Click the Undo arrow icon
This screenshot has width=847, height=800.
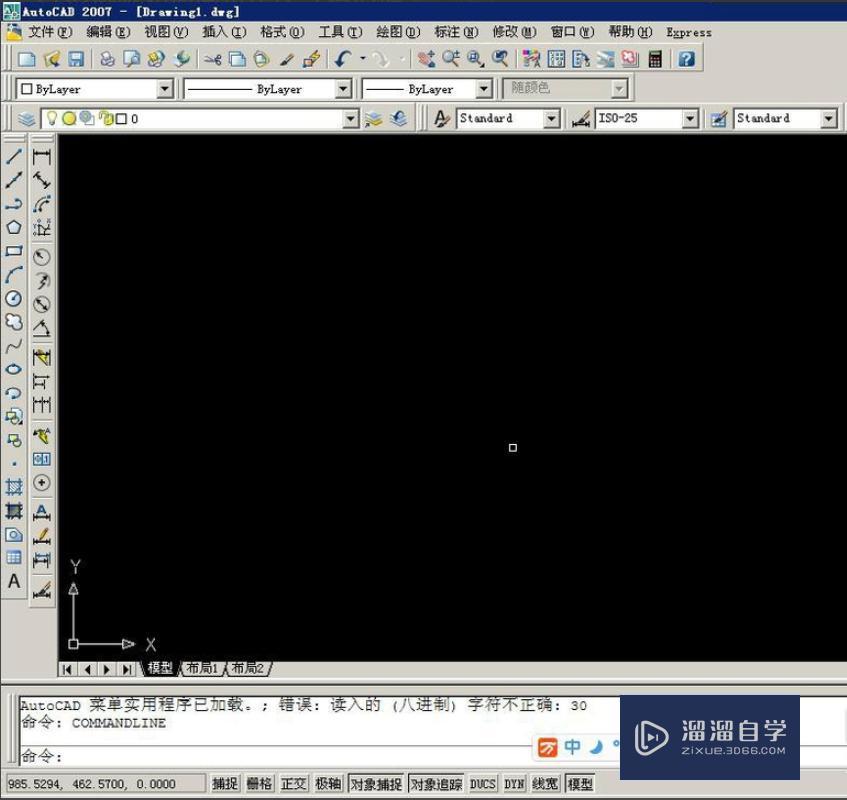343,59
